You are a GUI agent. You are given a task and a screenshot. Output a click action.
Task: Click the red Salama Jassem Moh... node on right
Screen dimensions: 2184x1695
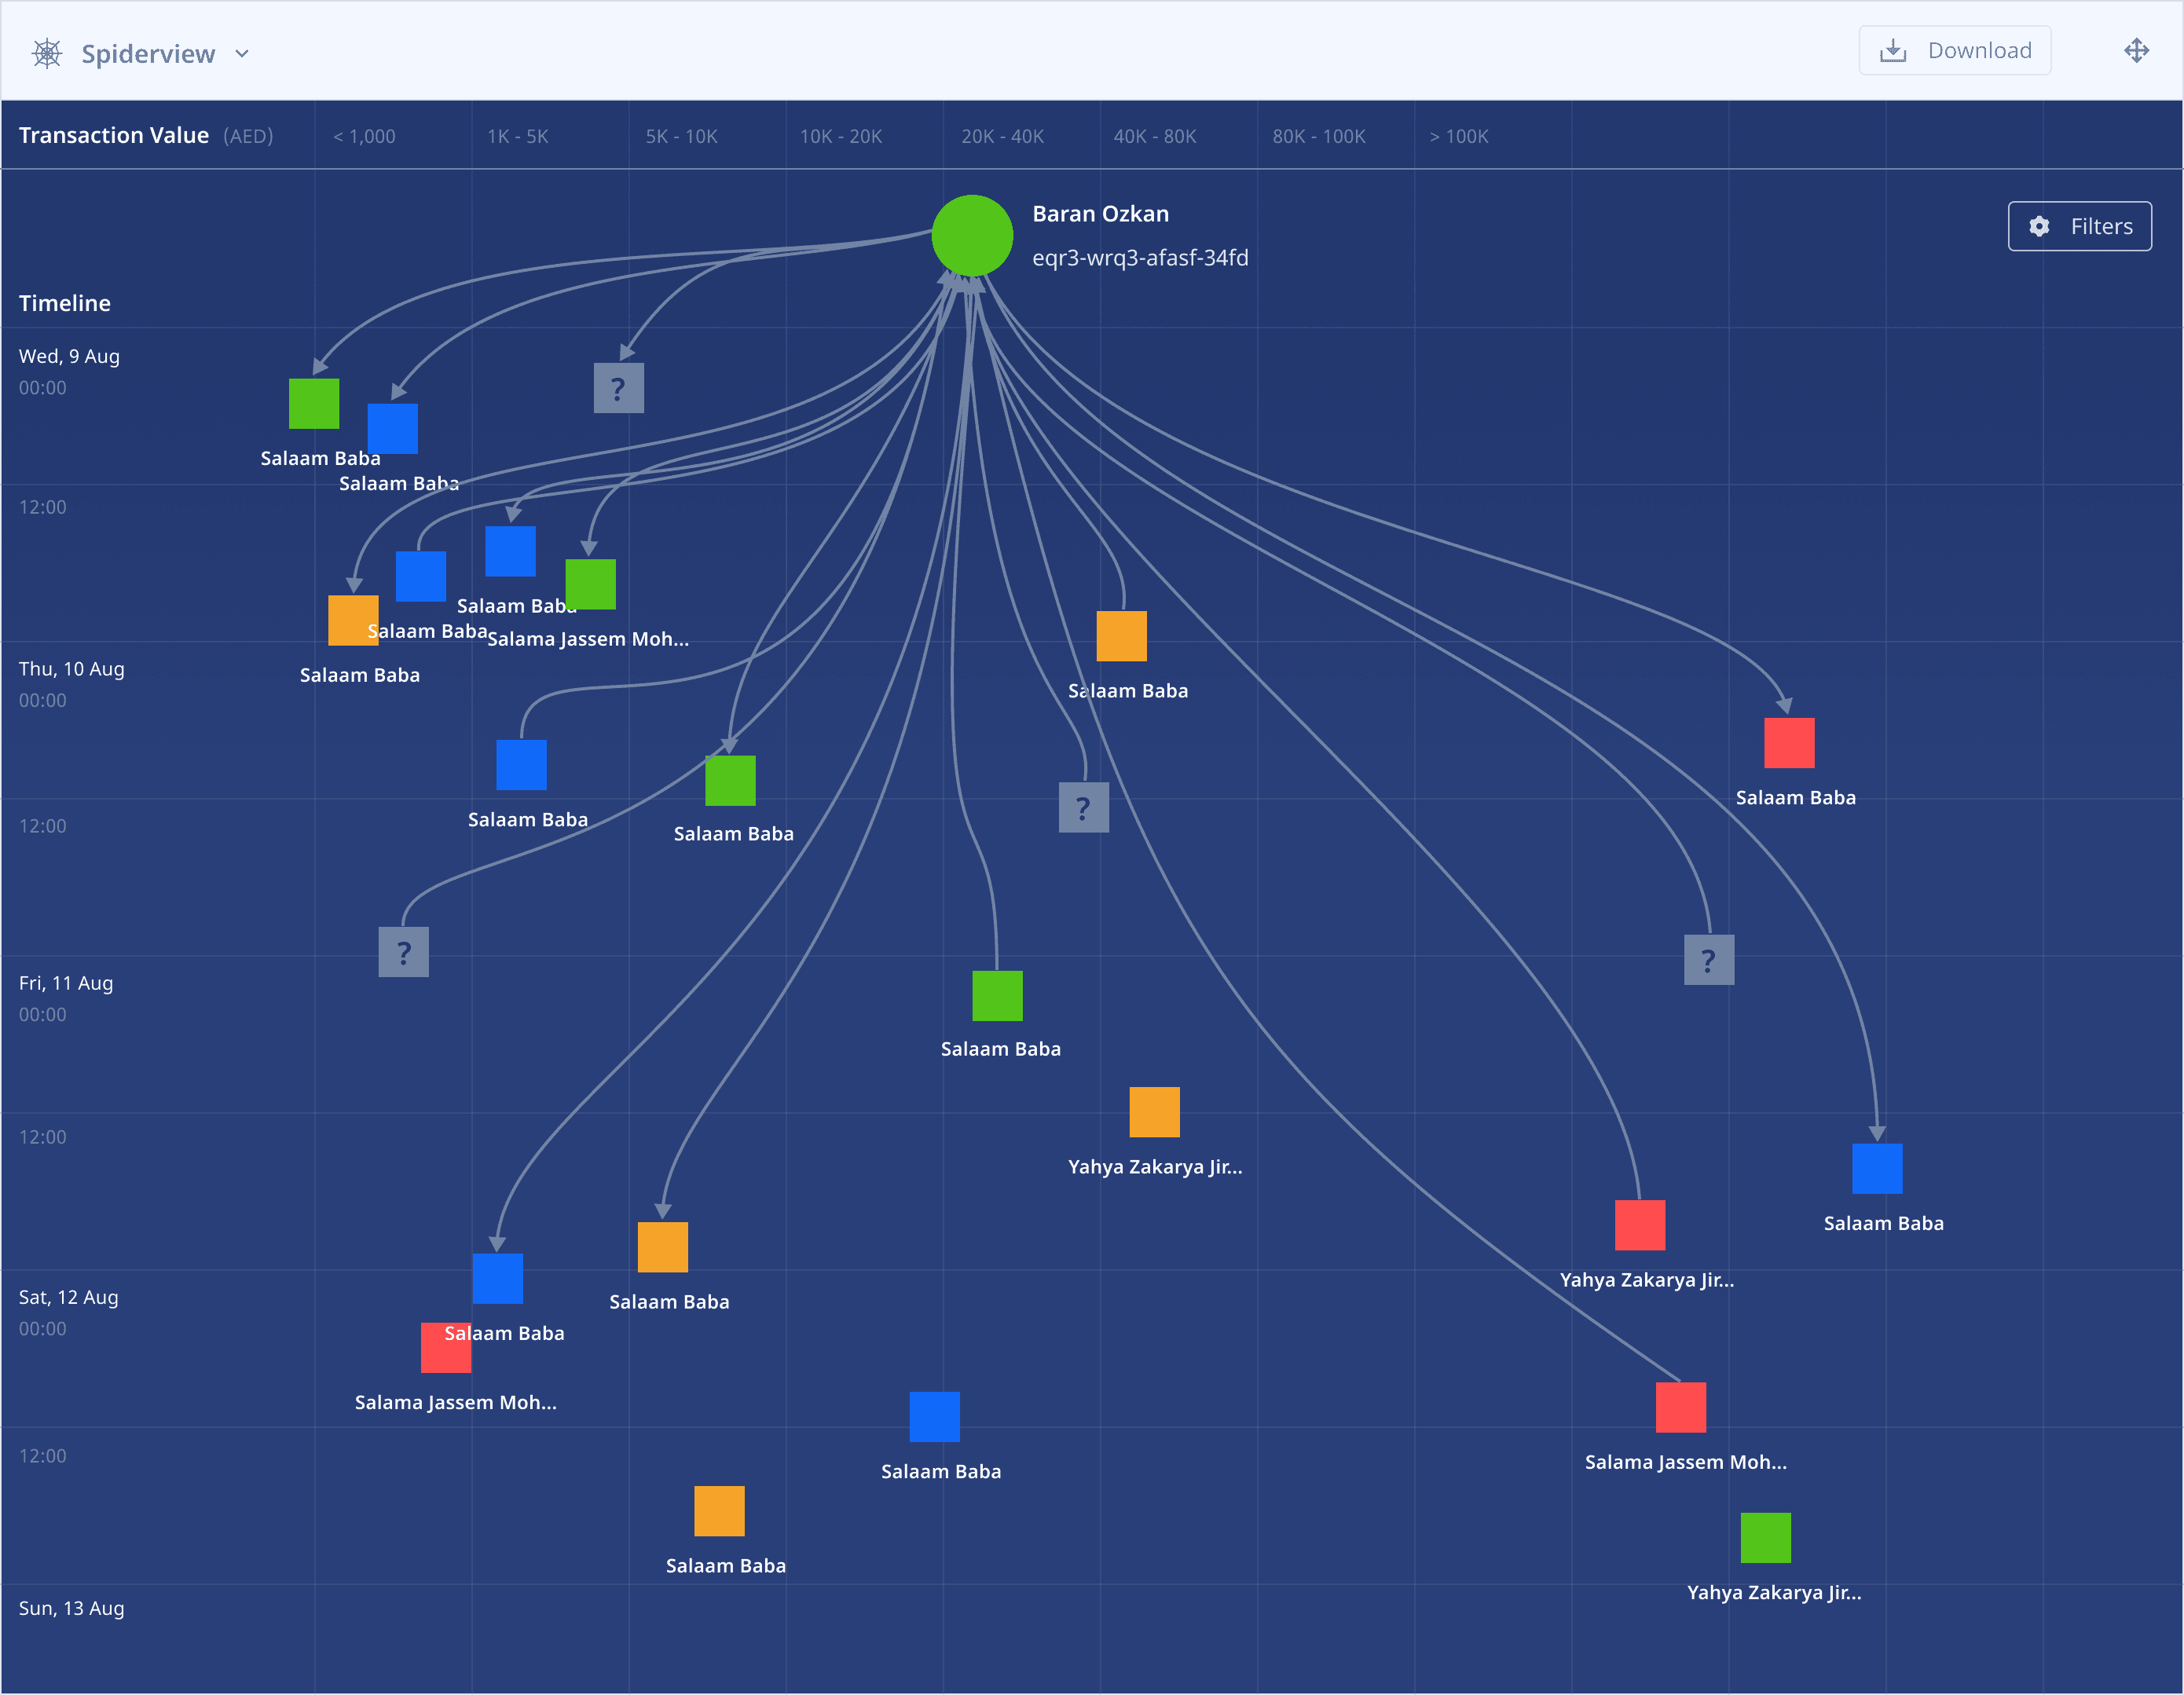tap(1680, 1408)
